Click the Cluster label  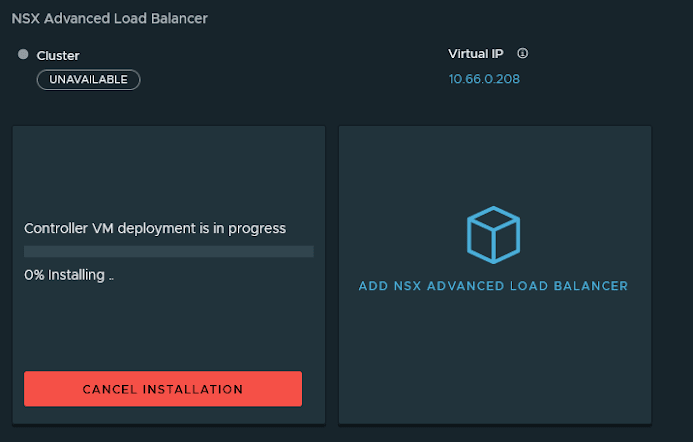click(x=58, y=56)
